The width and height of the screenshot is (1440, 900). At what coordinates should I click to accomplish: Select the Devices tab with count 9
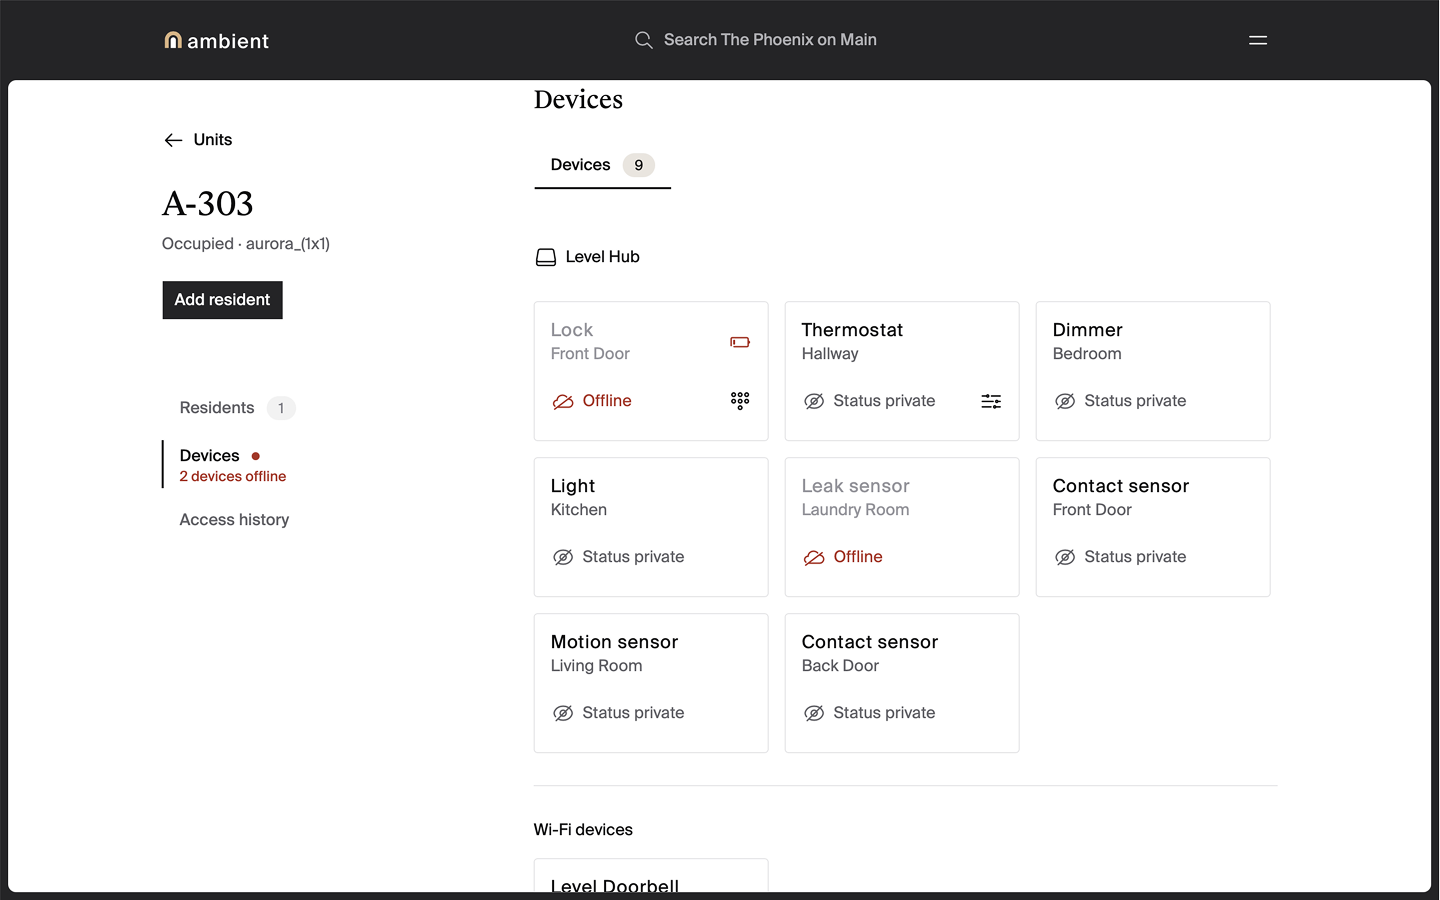point(601,165)
